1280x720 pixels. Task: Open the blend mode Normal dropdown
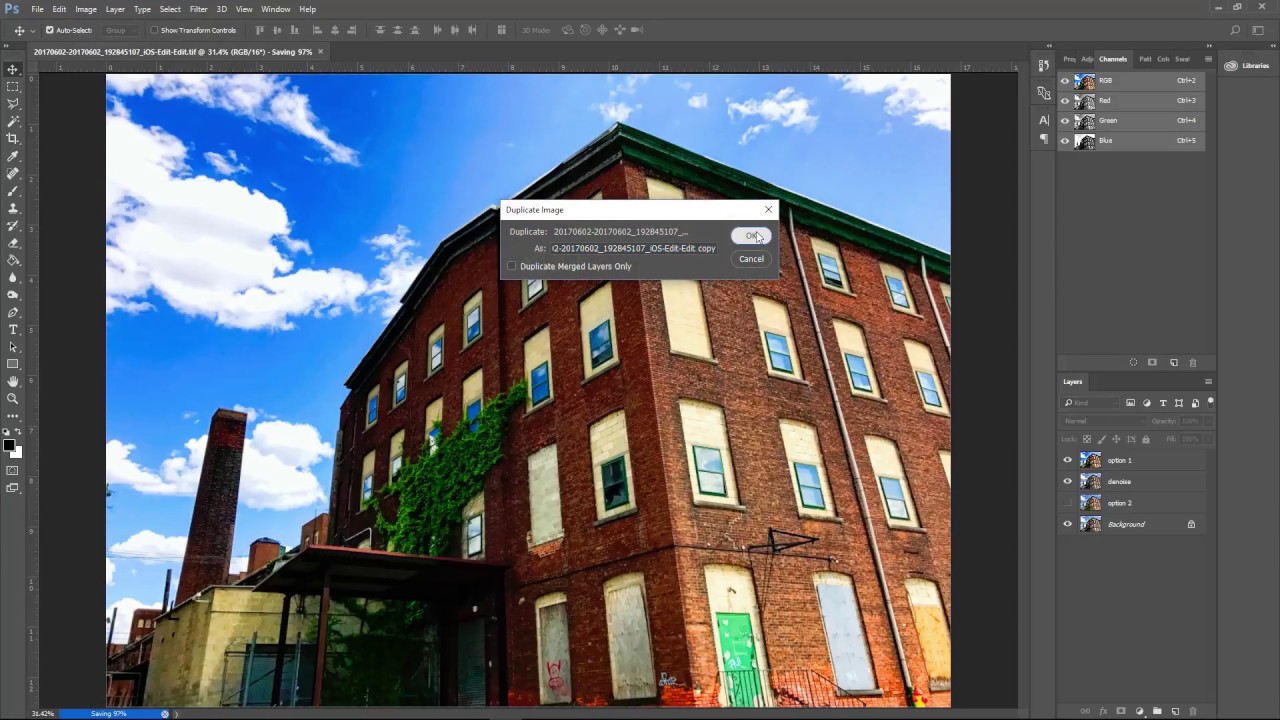click(1102, 421)
